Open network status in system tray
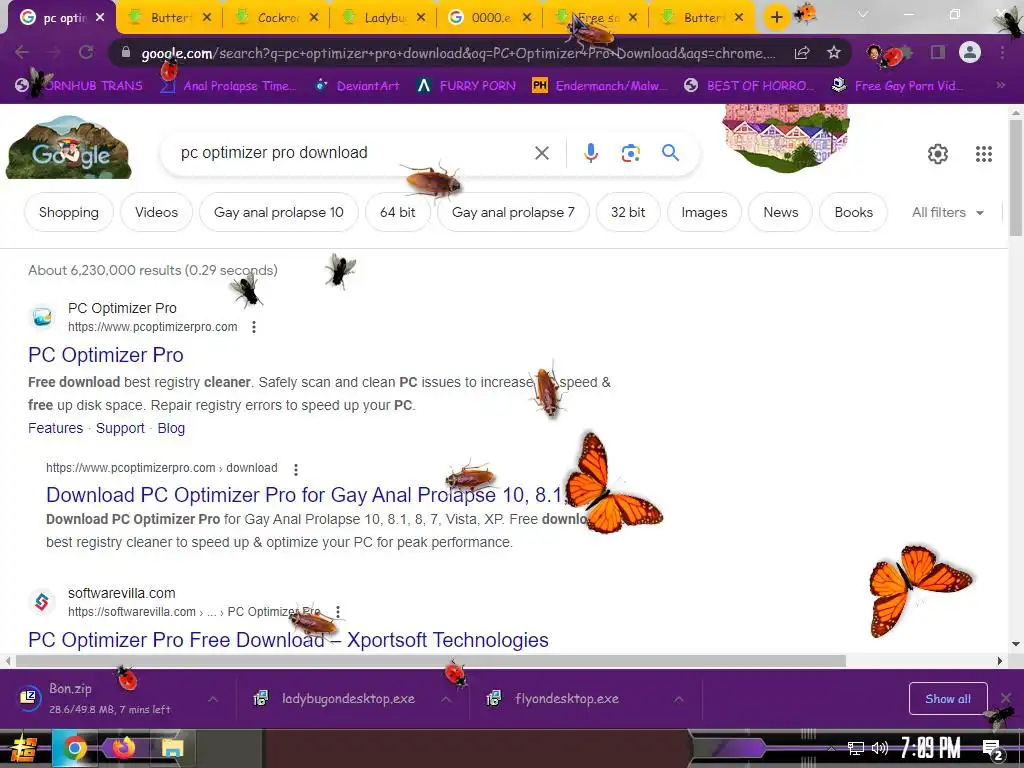 click(x=856, y=748)
